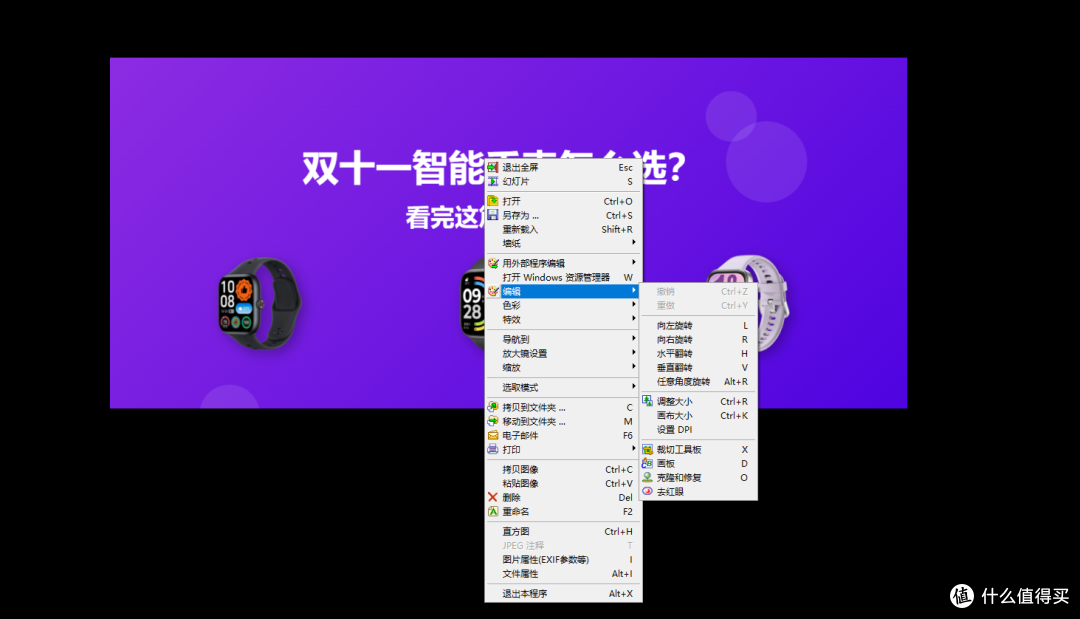Open the 直方图 histogram
Image resolution: width=1080 pixels, height=619 pixels.
(x=563, y=532)
